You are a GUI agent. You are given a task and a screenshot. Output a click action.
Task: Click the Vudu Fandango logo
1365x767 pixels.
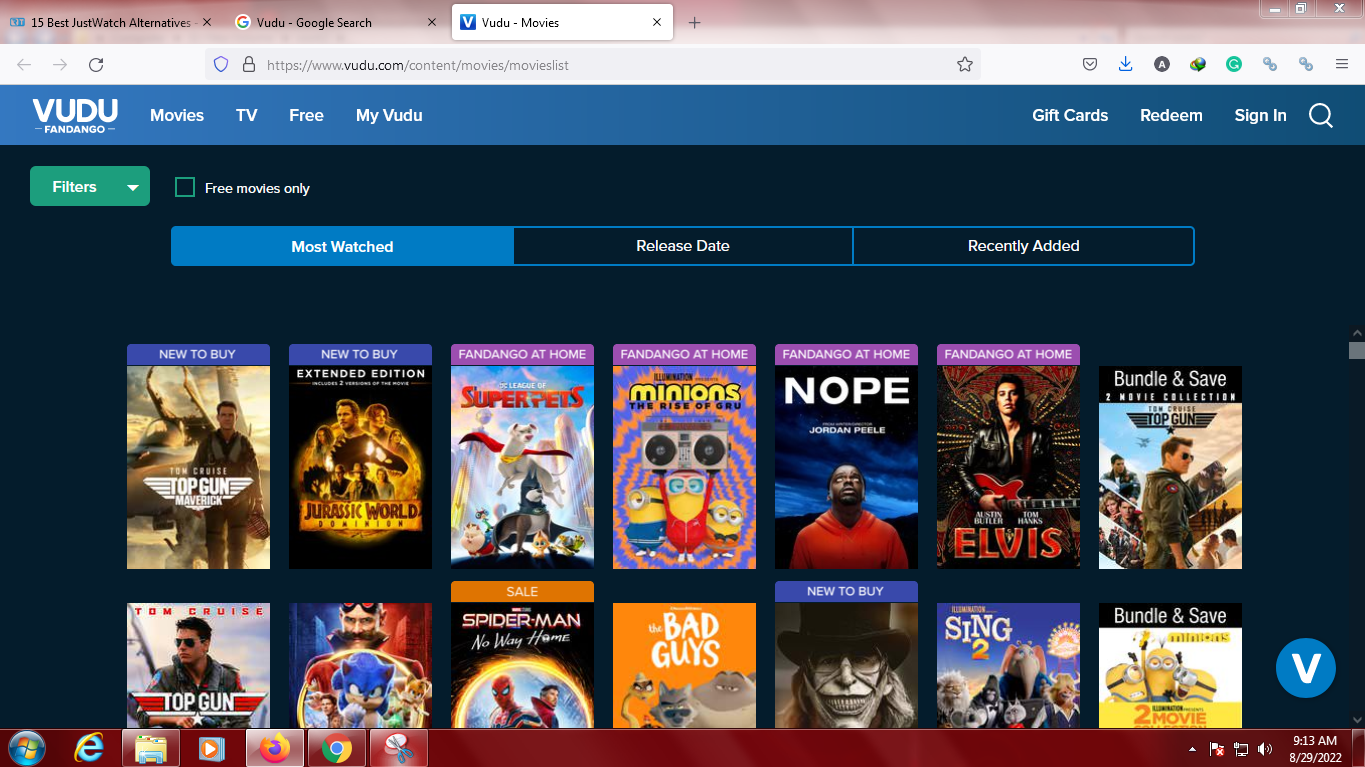pos(75,115)
